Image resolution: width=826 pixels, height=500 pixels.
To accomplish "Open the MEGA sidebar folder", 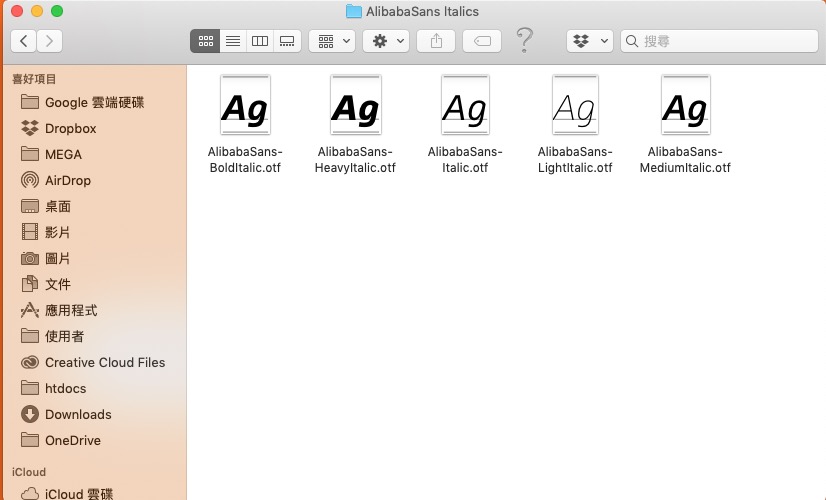I will pos(94,154).
